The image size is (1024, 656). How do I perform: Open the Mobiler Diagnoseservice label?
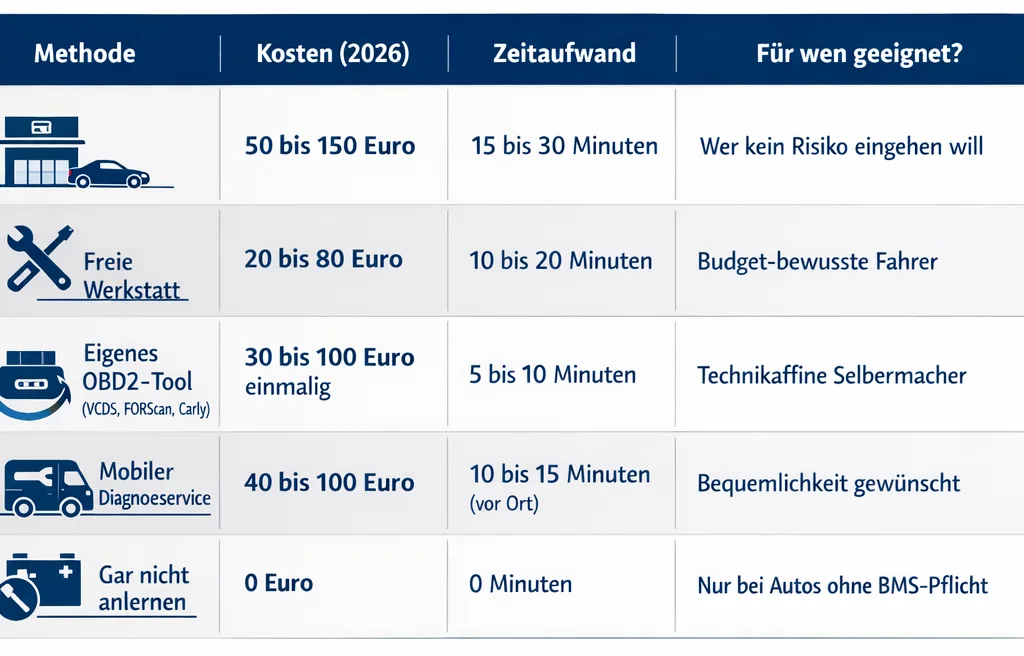click(x=154, y=484)
